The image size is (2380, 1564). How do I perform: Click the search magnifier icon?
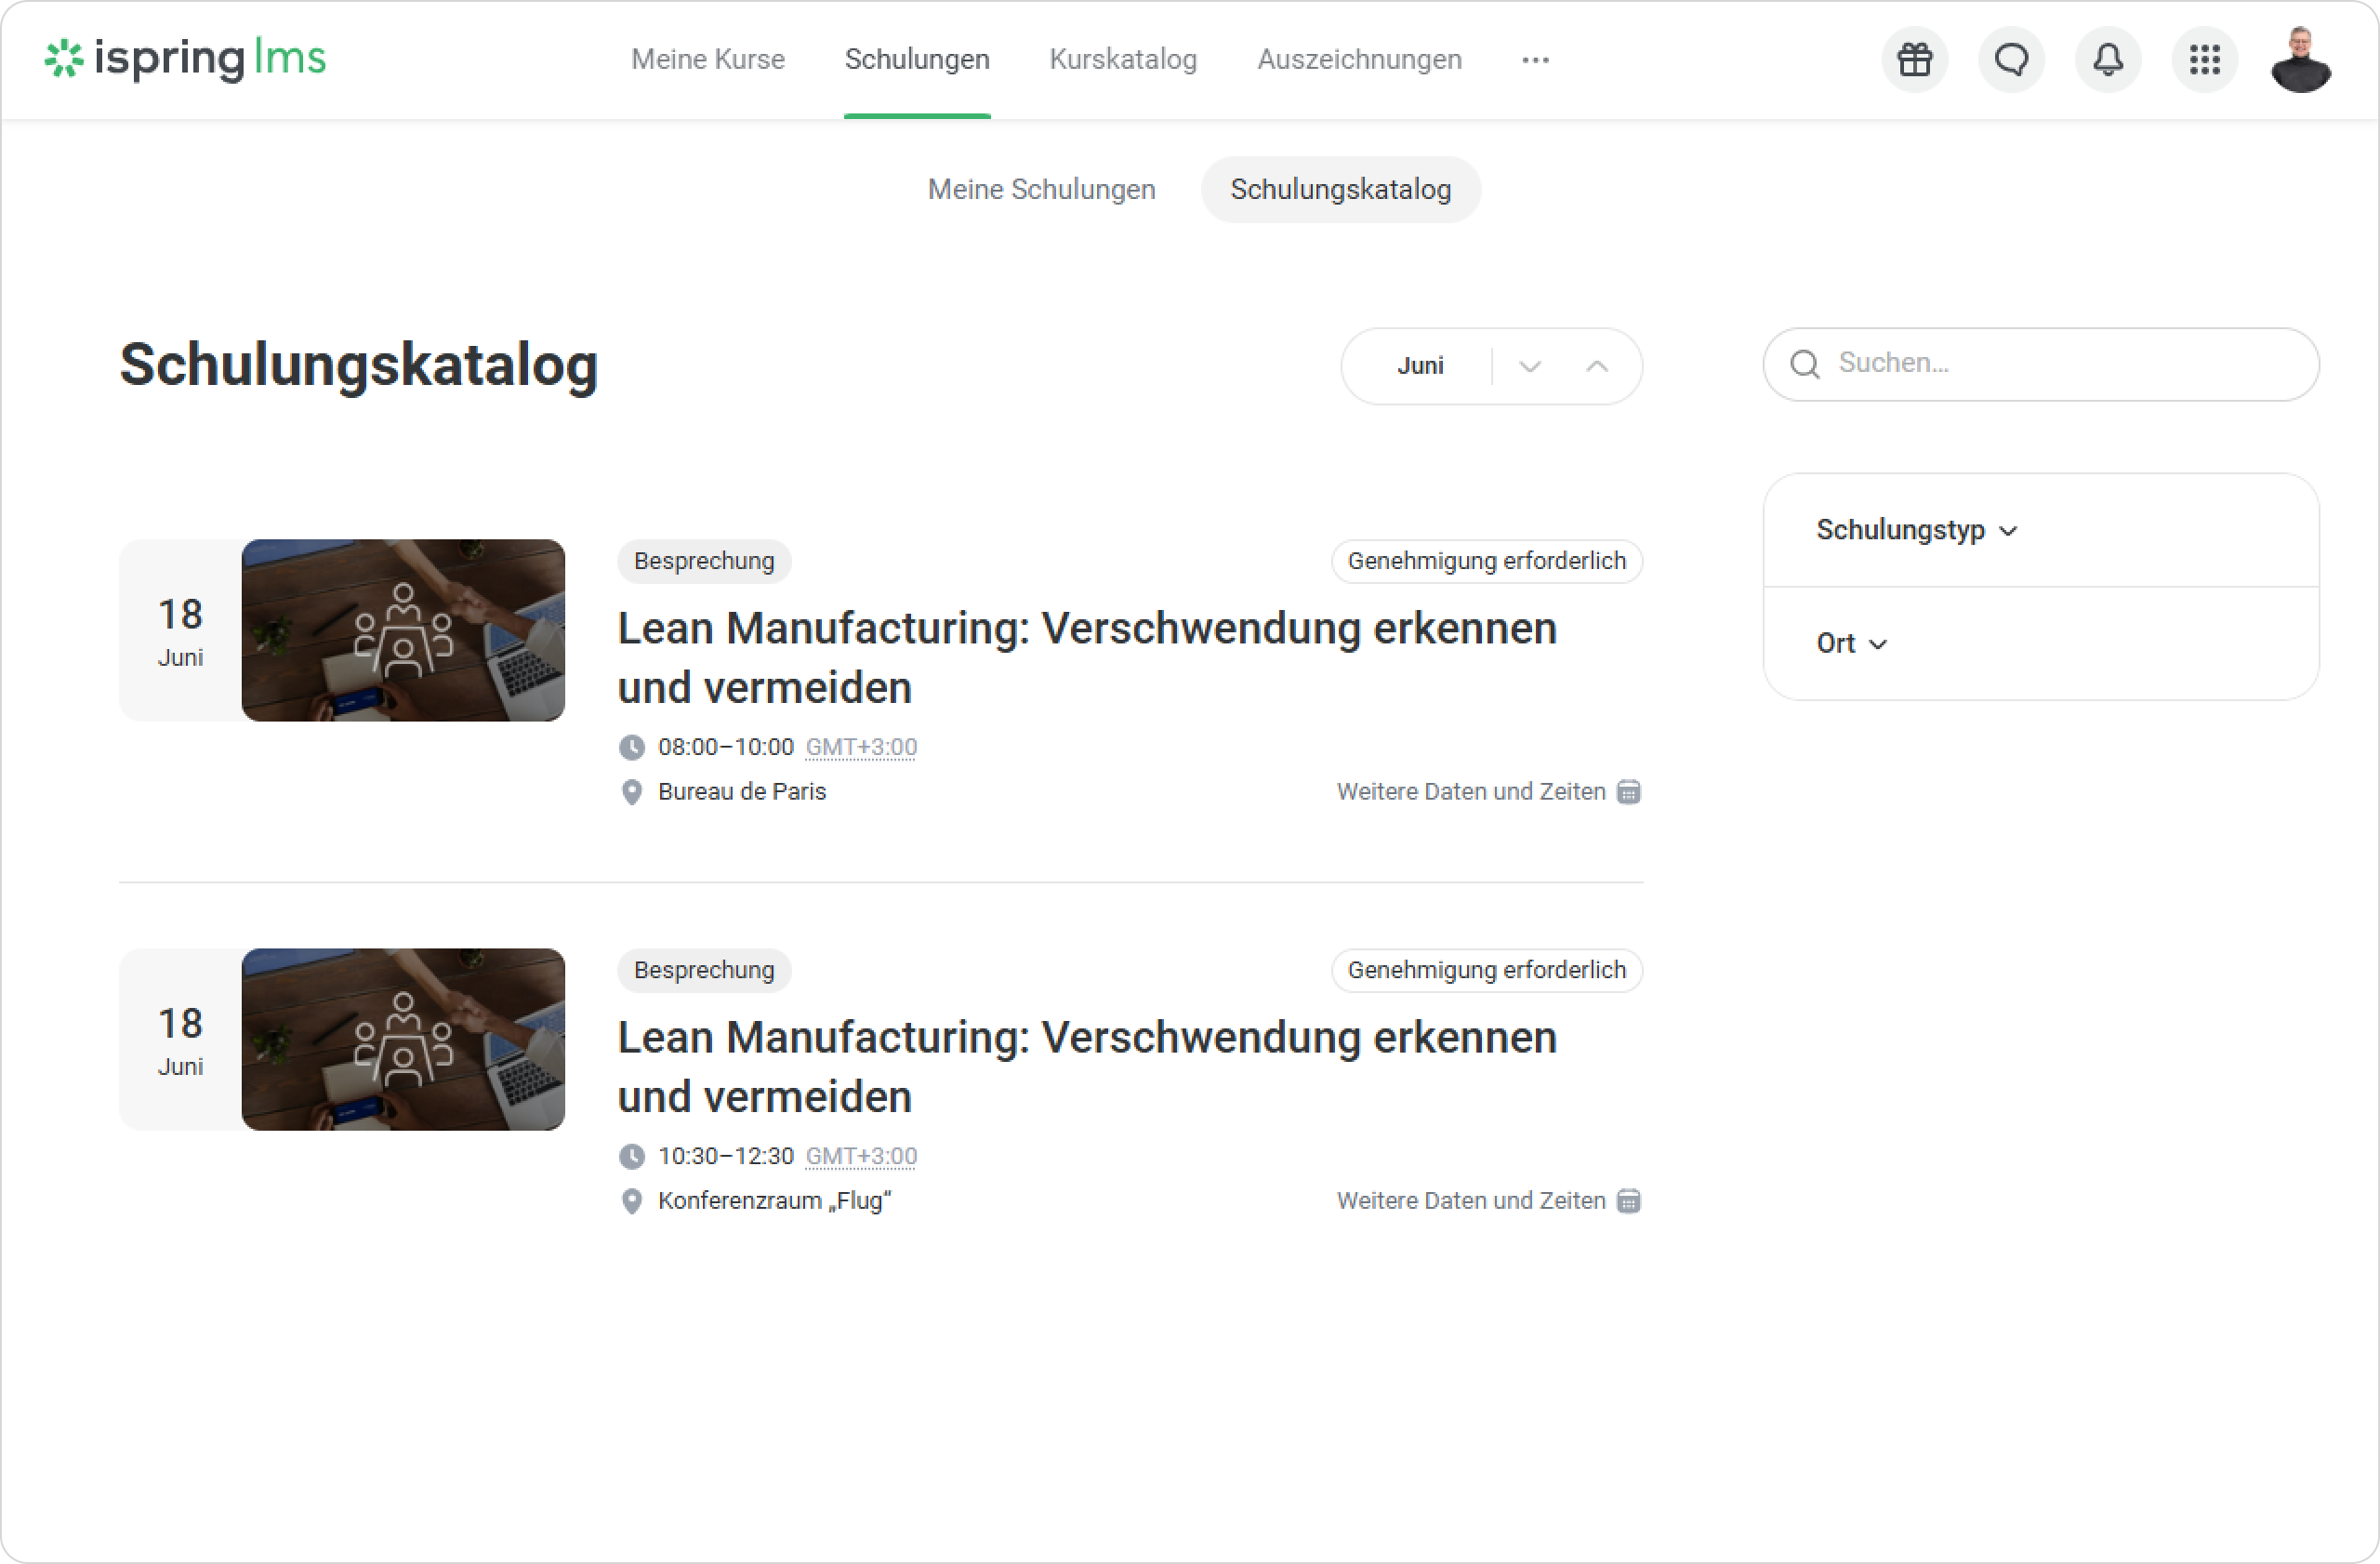point(1805,364)
